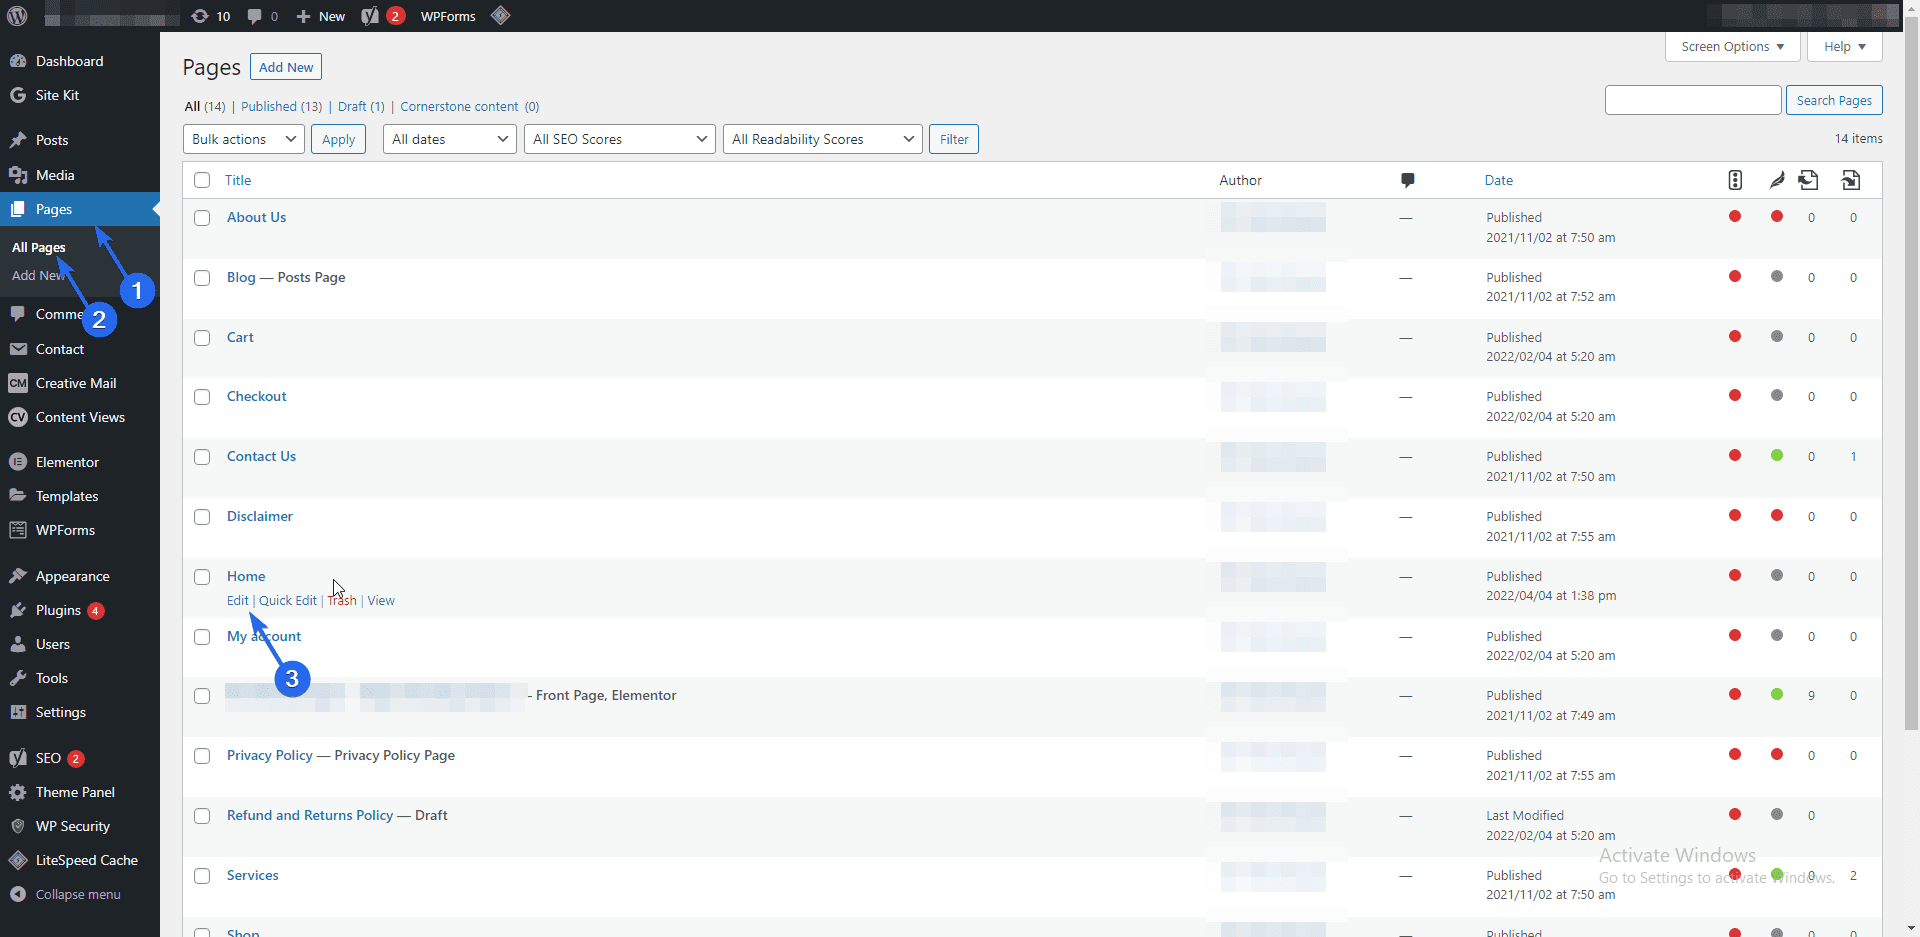Open the SEO menu in sidebar
This screenshot has height=937, width=1920.
click(80, 758)
